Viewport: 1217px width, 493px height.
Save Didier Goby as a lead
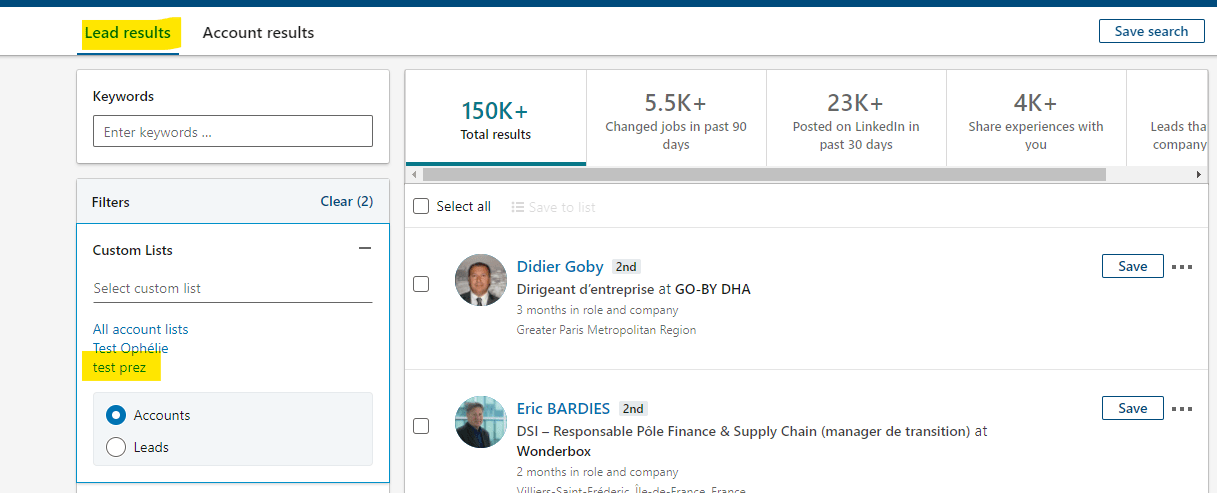[1132, 266]
